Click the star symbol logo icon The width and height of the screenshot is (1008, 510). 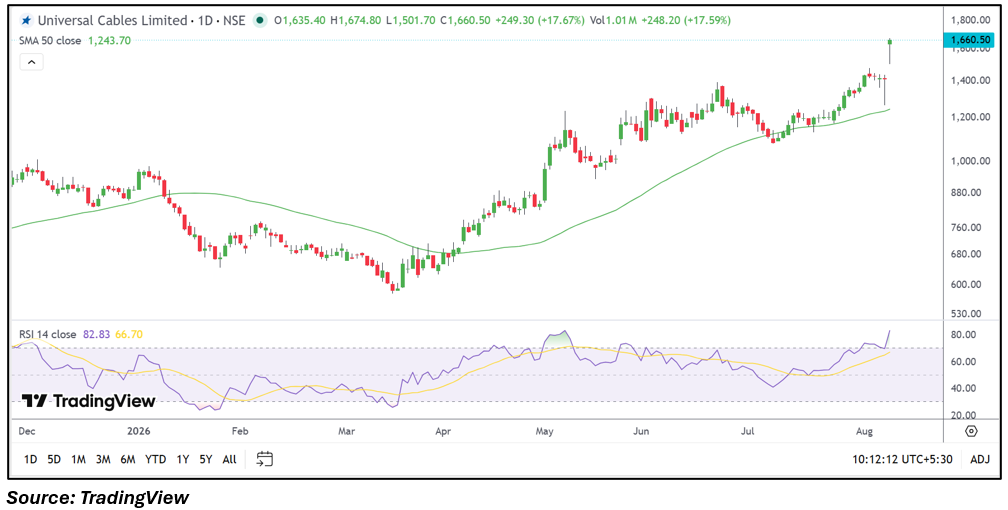pos(26,21)
